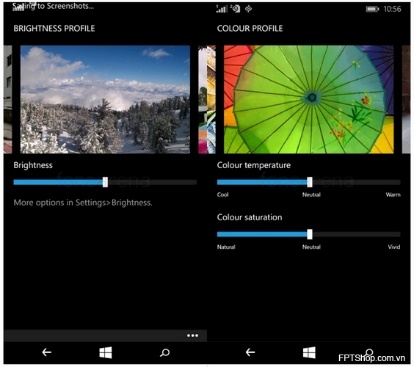
Task: Click the Brightness label
Action: pos(33,165)
